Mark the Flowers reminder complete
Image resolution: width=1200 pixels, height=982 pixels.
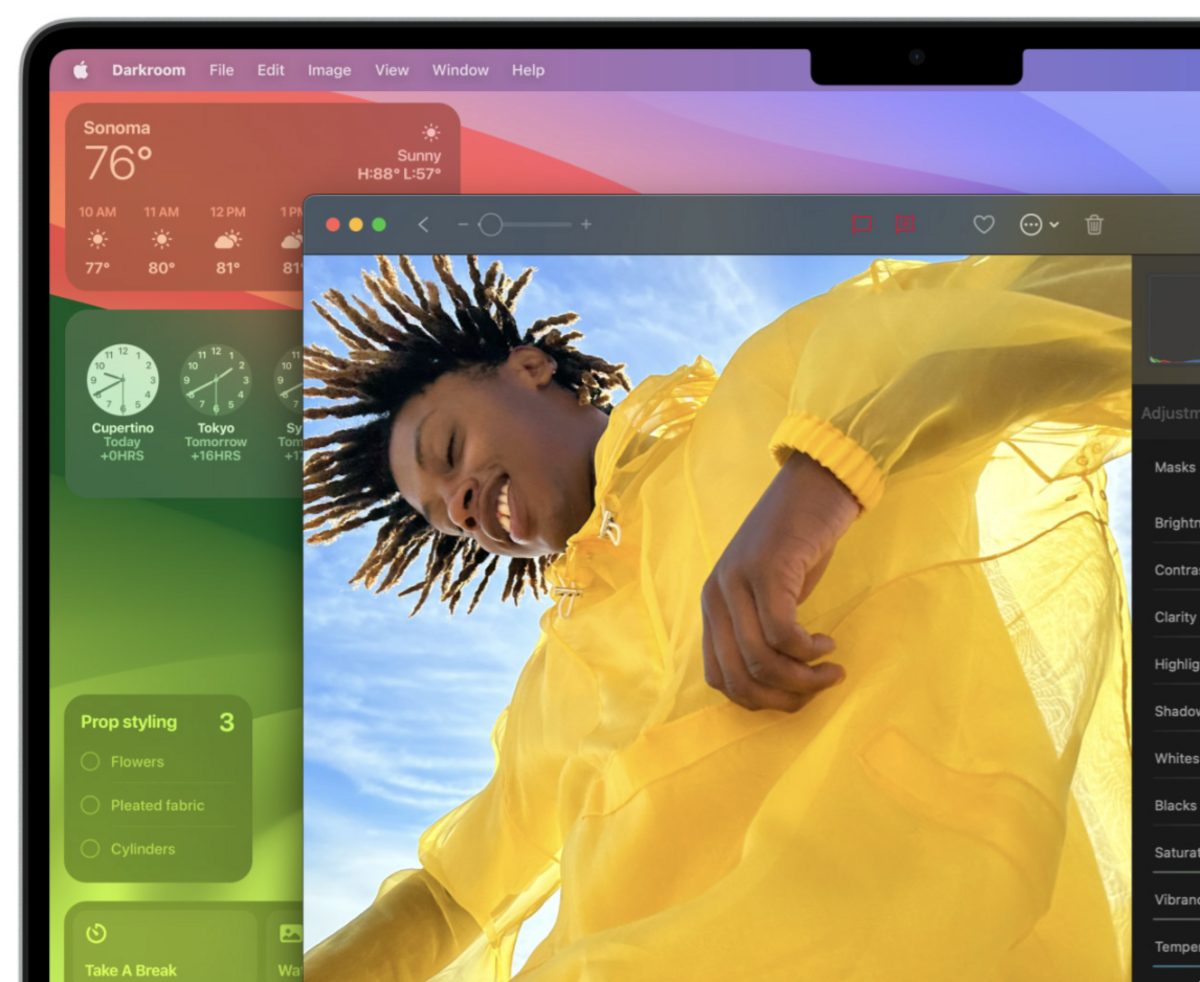point(90,762)
